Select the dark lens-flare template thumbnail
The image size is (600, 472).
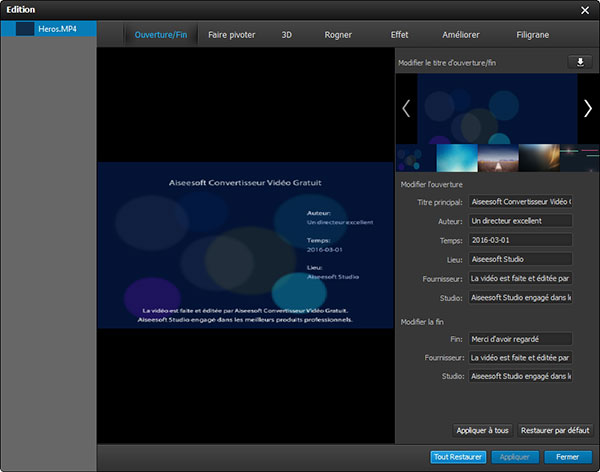[580, 158]
